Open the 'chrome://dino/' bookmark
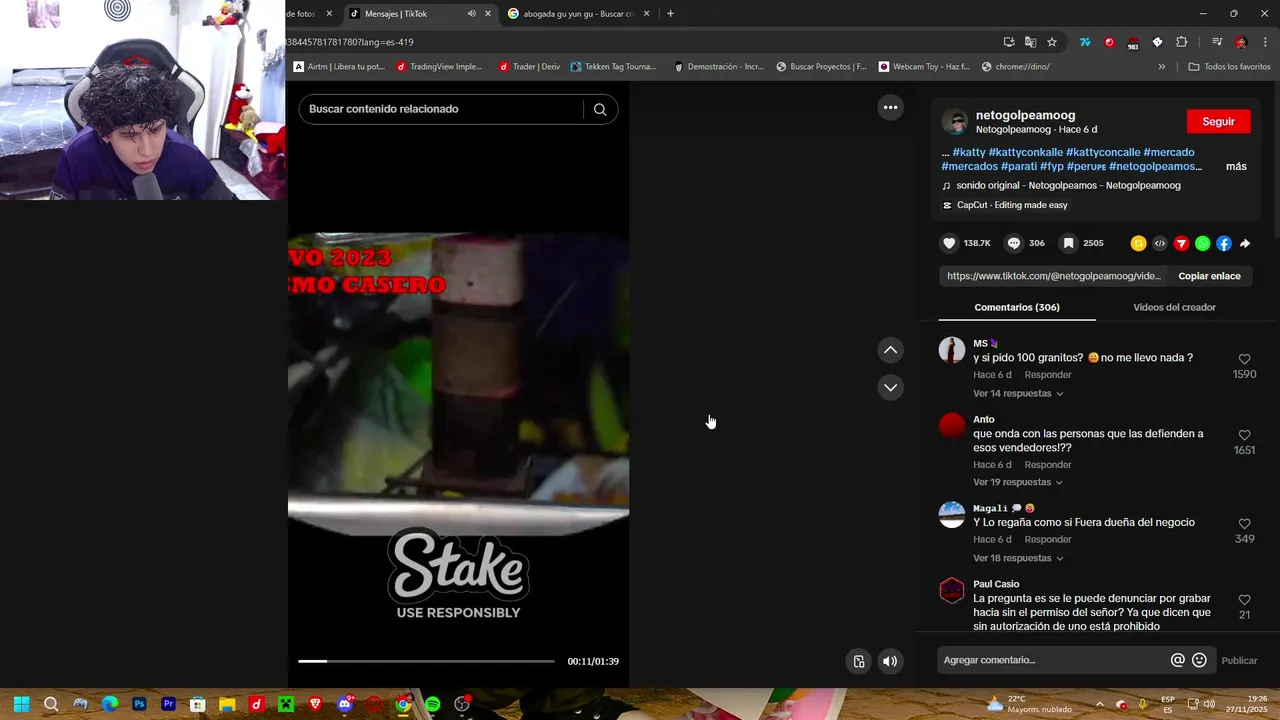This screenshot has height=720, width=1280. click(1016, 67)
